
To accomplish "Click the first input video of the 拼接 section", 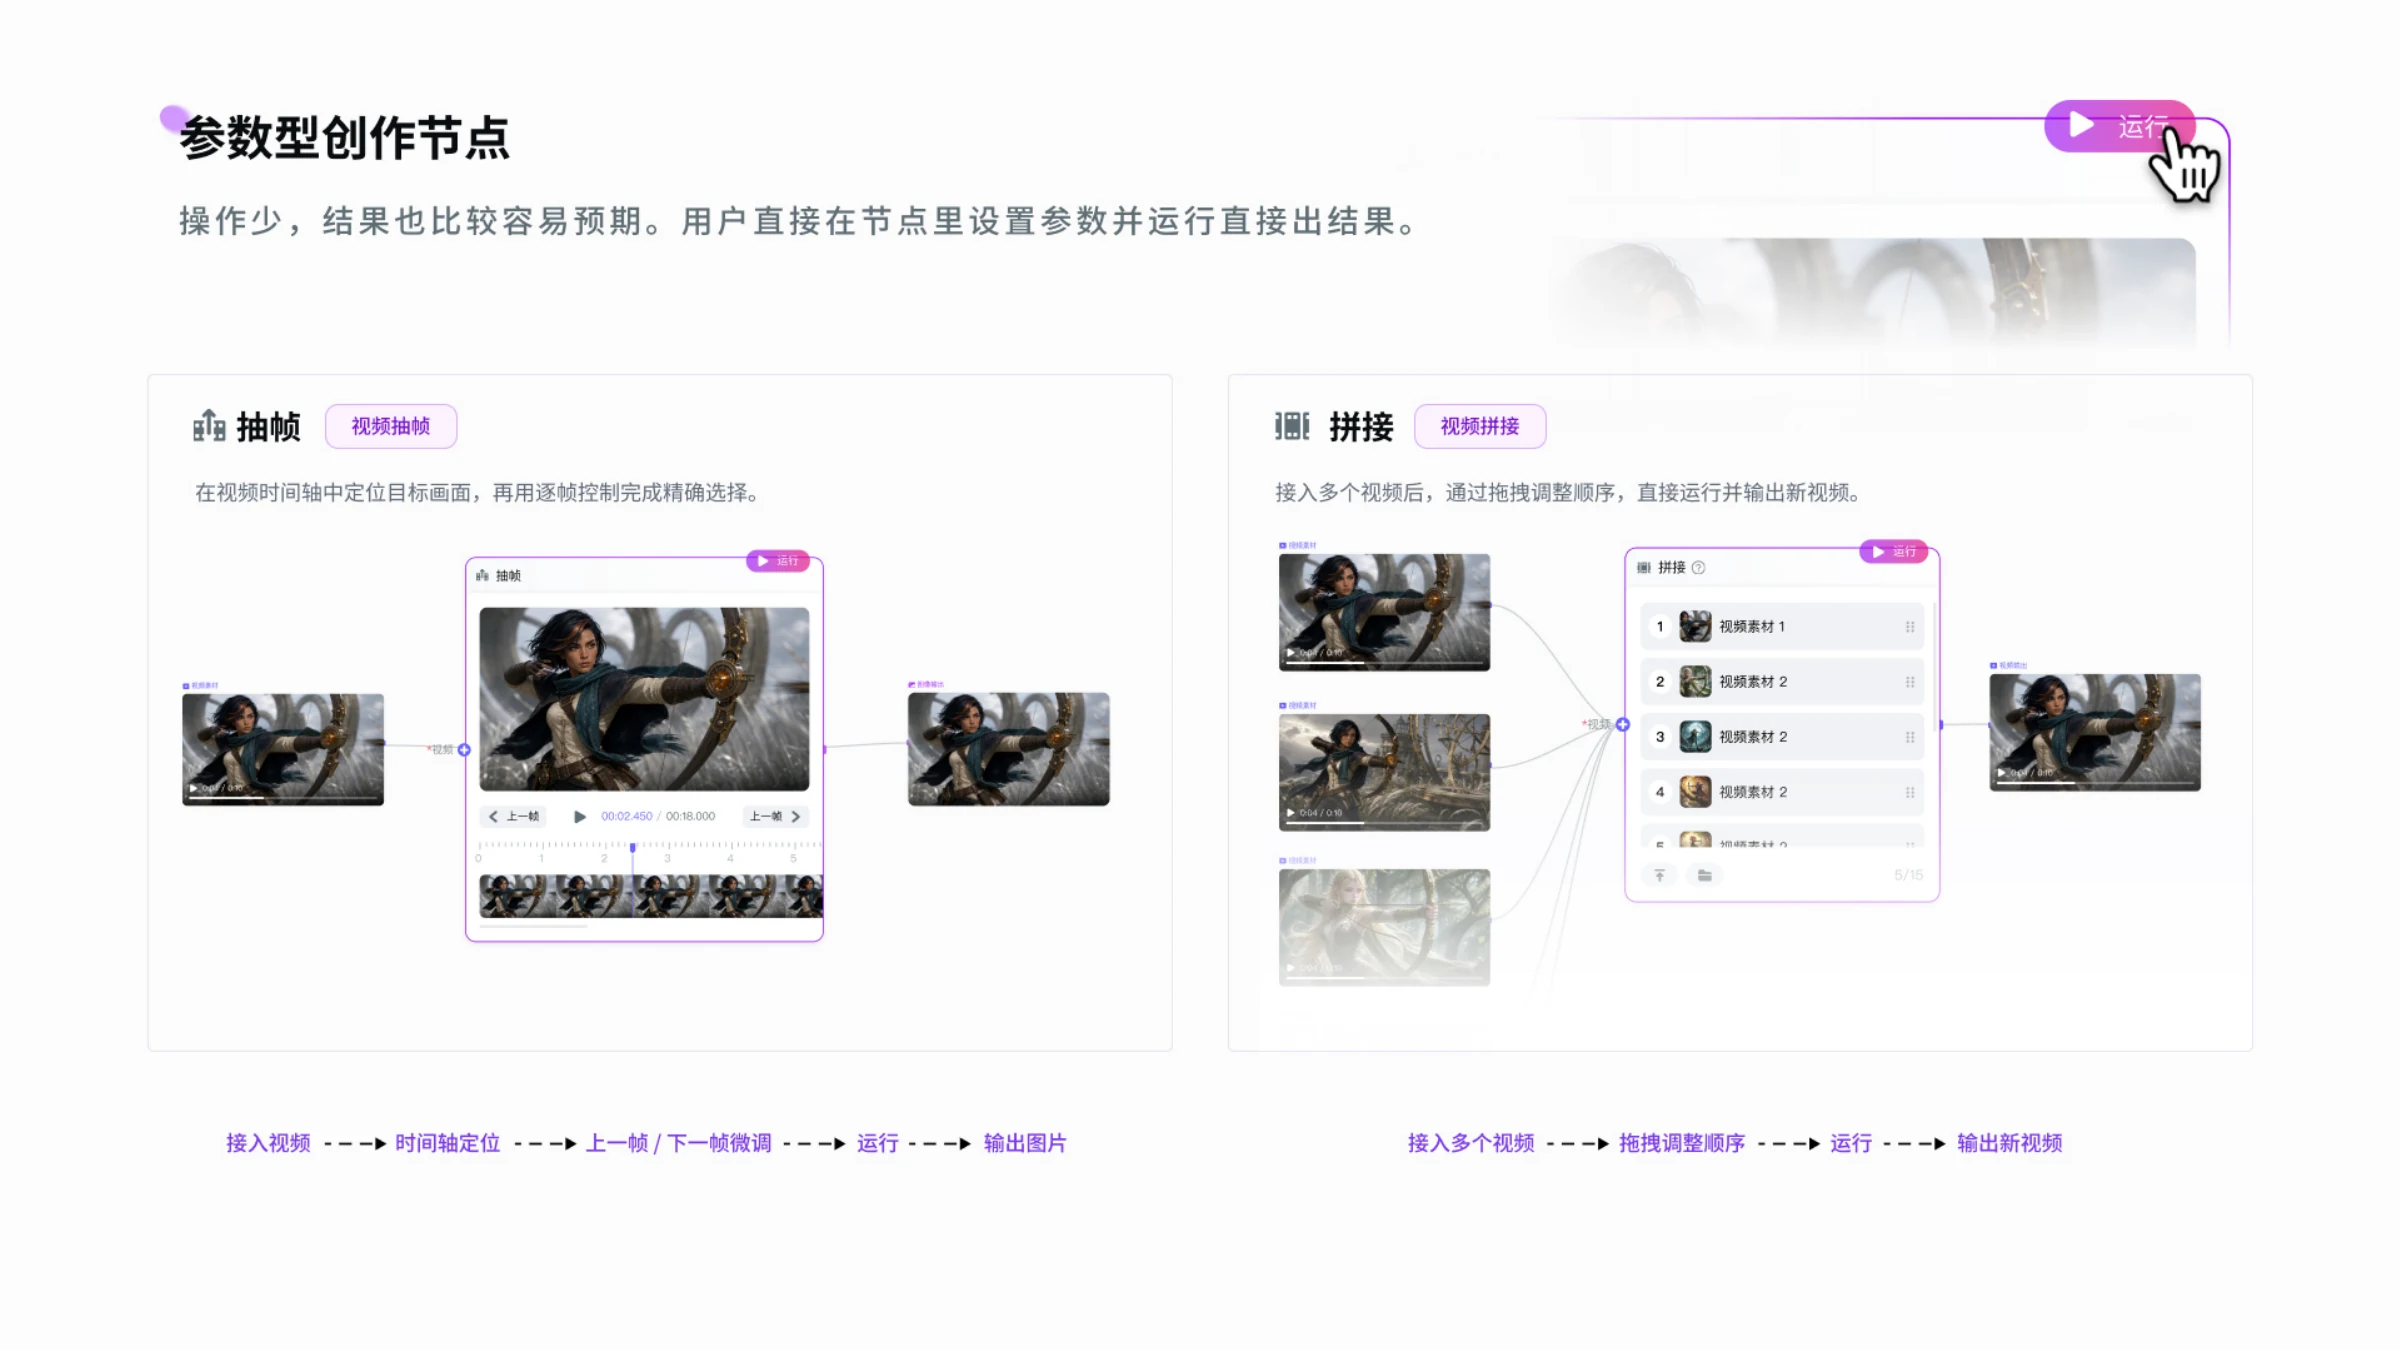I will click(1384, 612).
